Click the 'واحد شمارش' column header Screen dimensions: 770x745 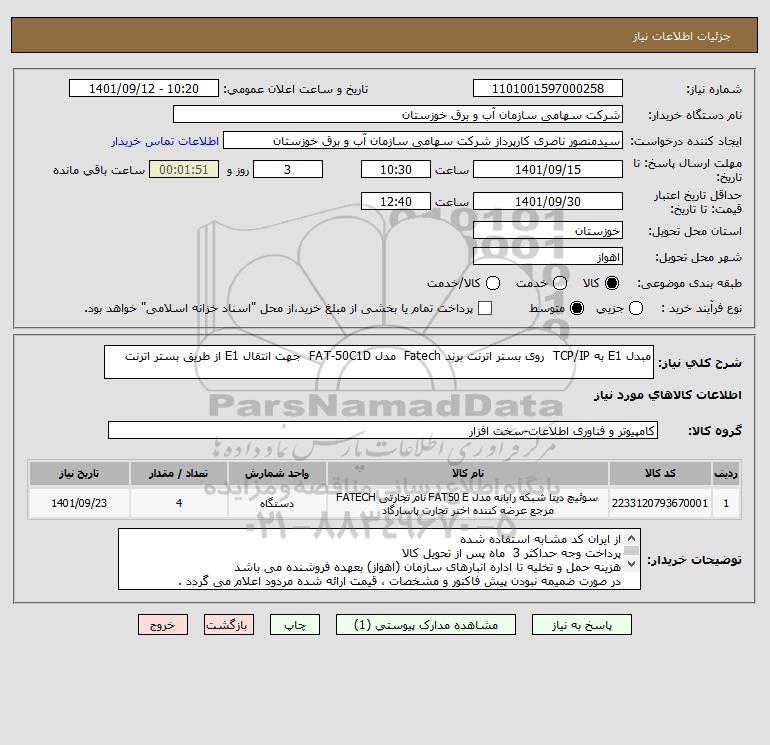277,473
